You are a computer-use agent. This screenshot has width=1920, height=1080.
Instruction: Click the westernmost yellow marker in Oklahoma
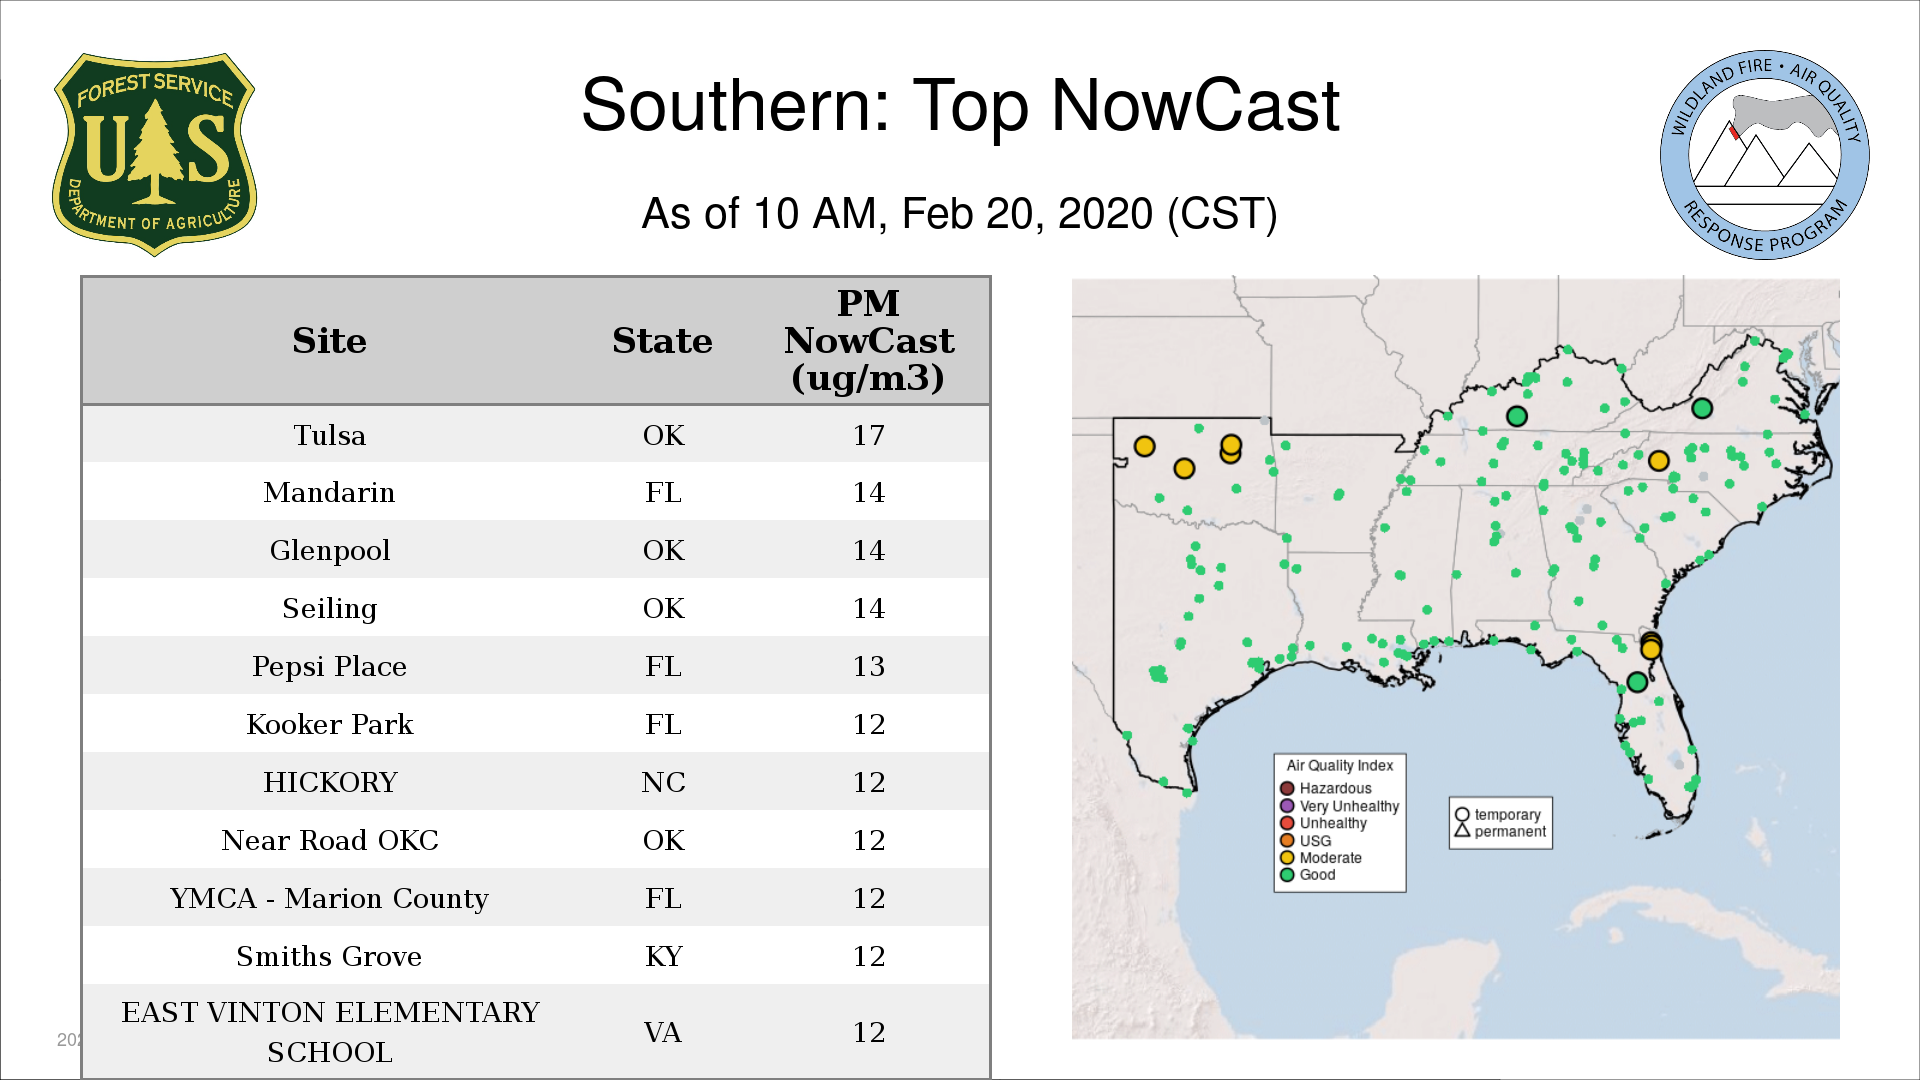pos(1145,446)
